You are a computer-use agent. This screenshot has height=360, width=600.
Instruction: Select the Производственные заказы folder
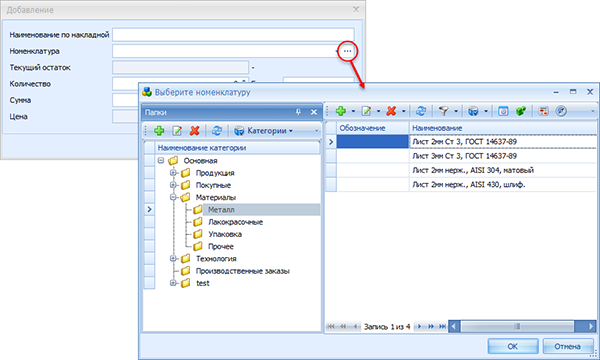coord(243,271)
